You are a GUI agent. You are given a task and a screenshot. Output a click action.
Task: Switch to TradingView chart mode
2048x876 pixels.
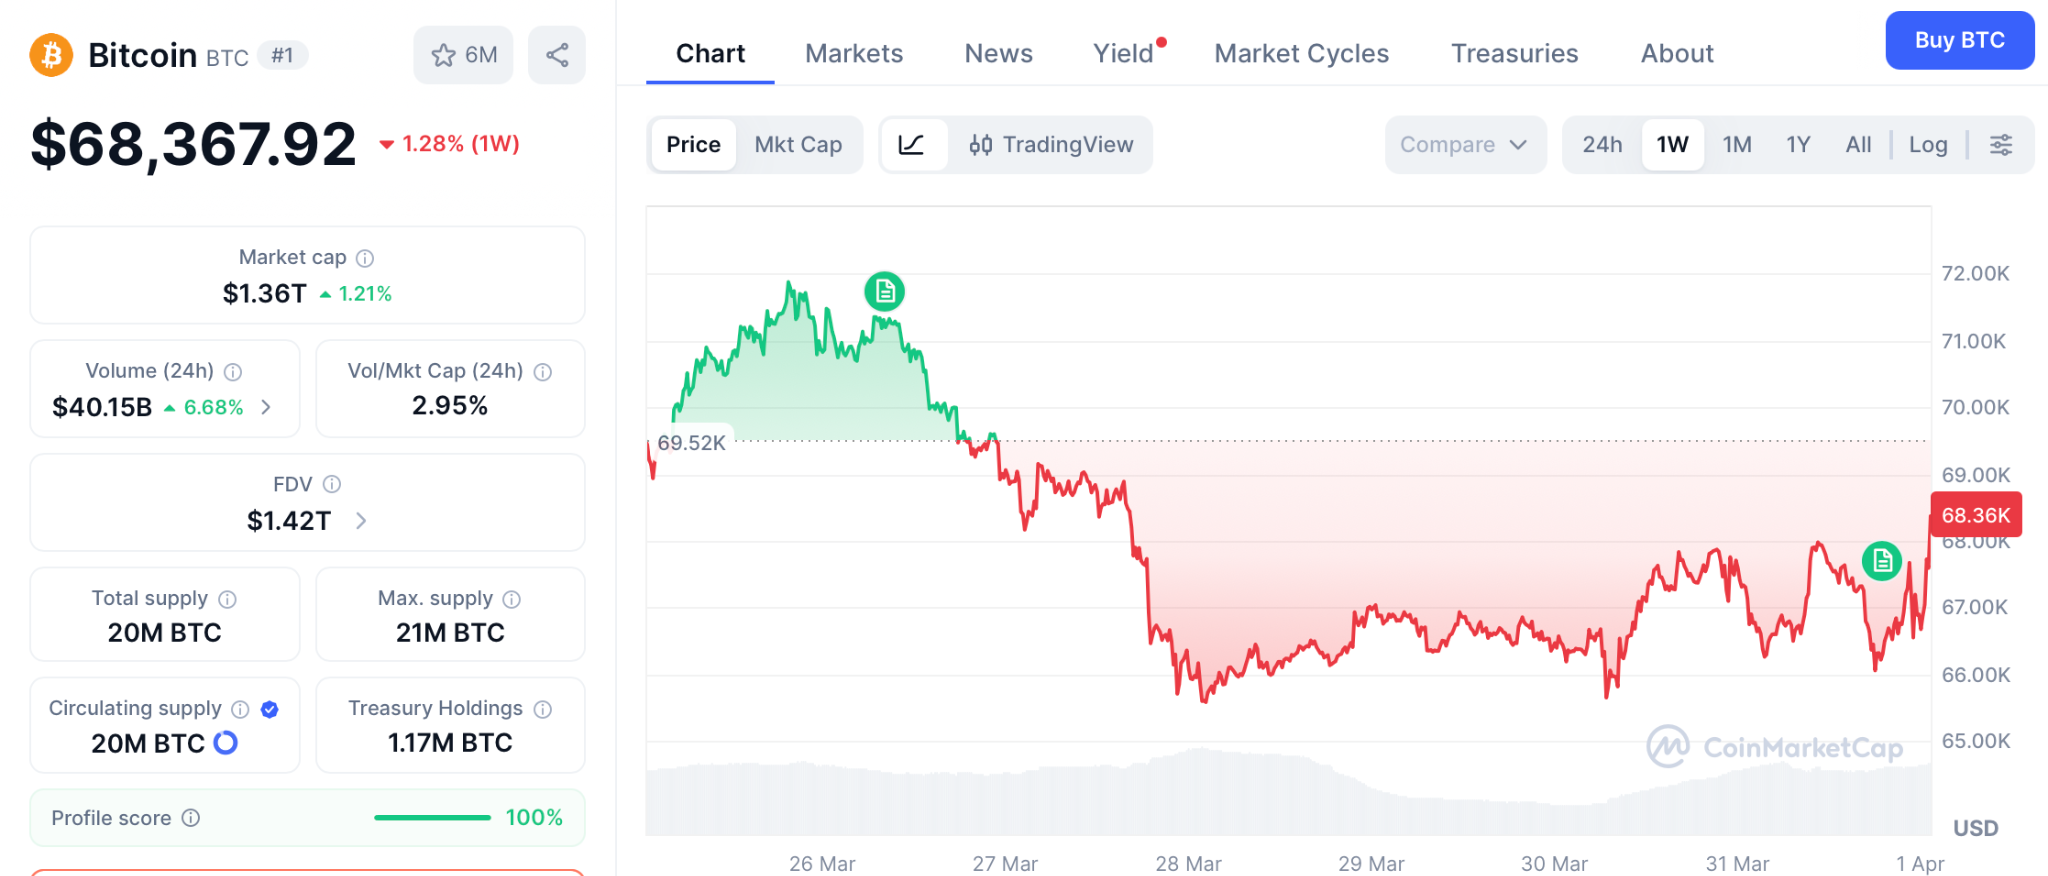(1051, 145)
